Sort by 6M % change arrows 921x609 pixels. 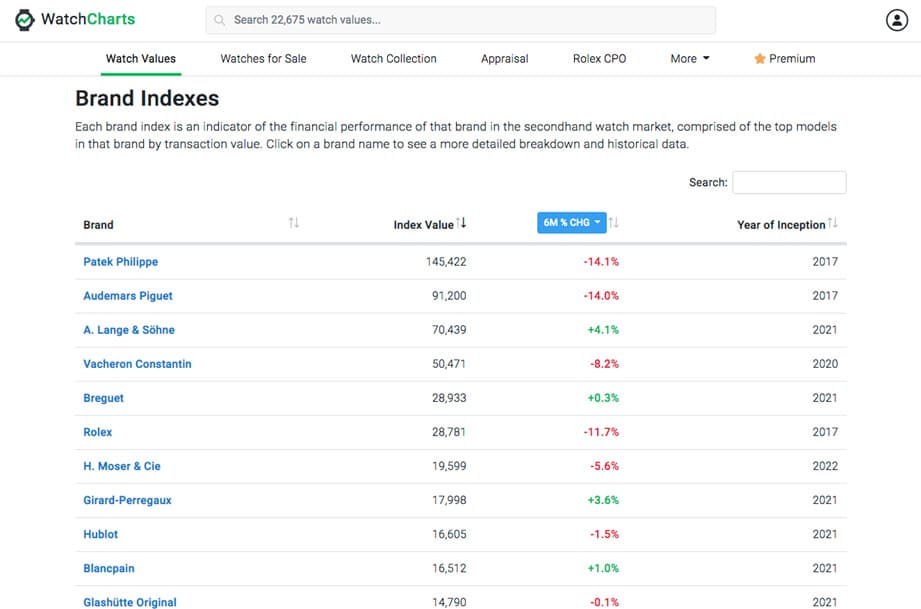pyautogui.click(x=614, y=223)
